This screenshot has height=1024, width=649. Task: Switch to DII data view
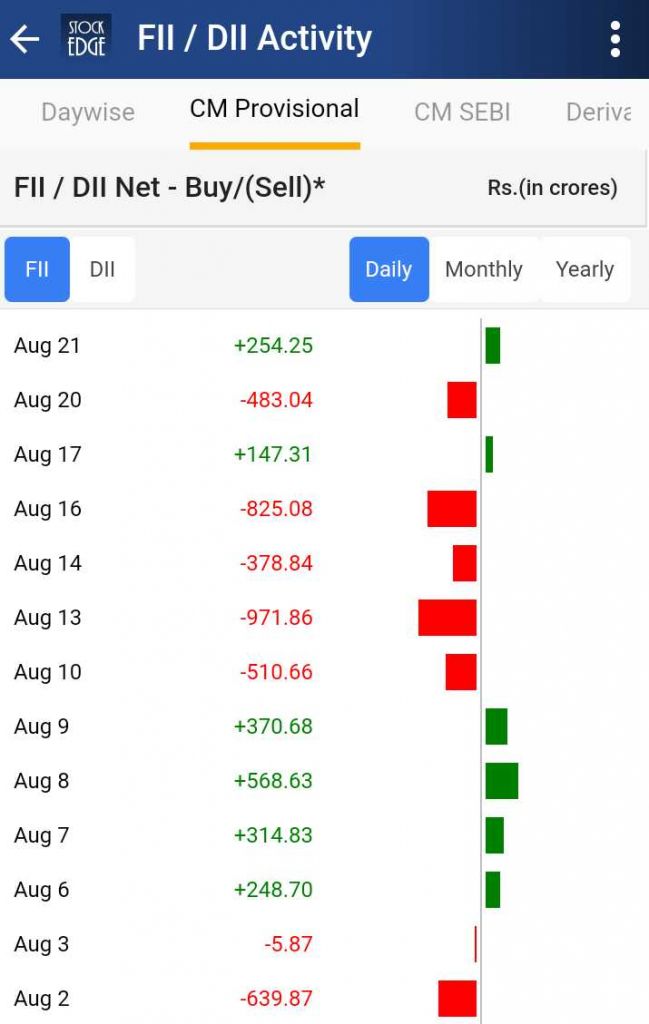pos(103,268)
